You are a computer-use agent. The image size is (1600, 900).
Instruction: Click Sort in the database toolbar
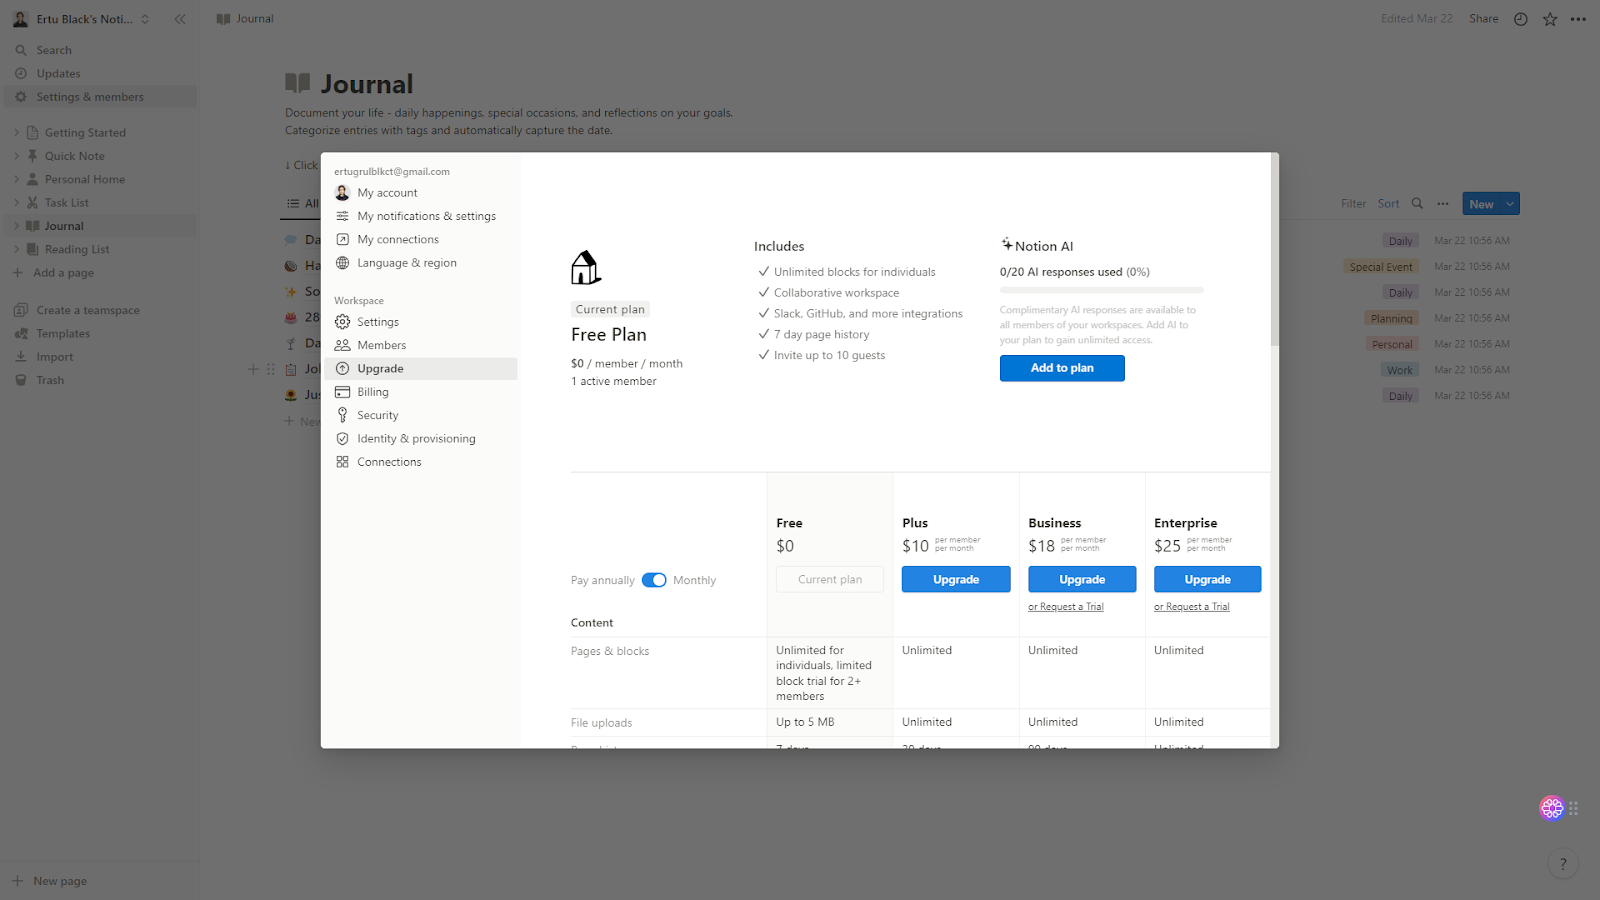1388,204
